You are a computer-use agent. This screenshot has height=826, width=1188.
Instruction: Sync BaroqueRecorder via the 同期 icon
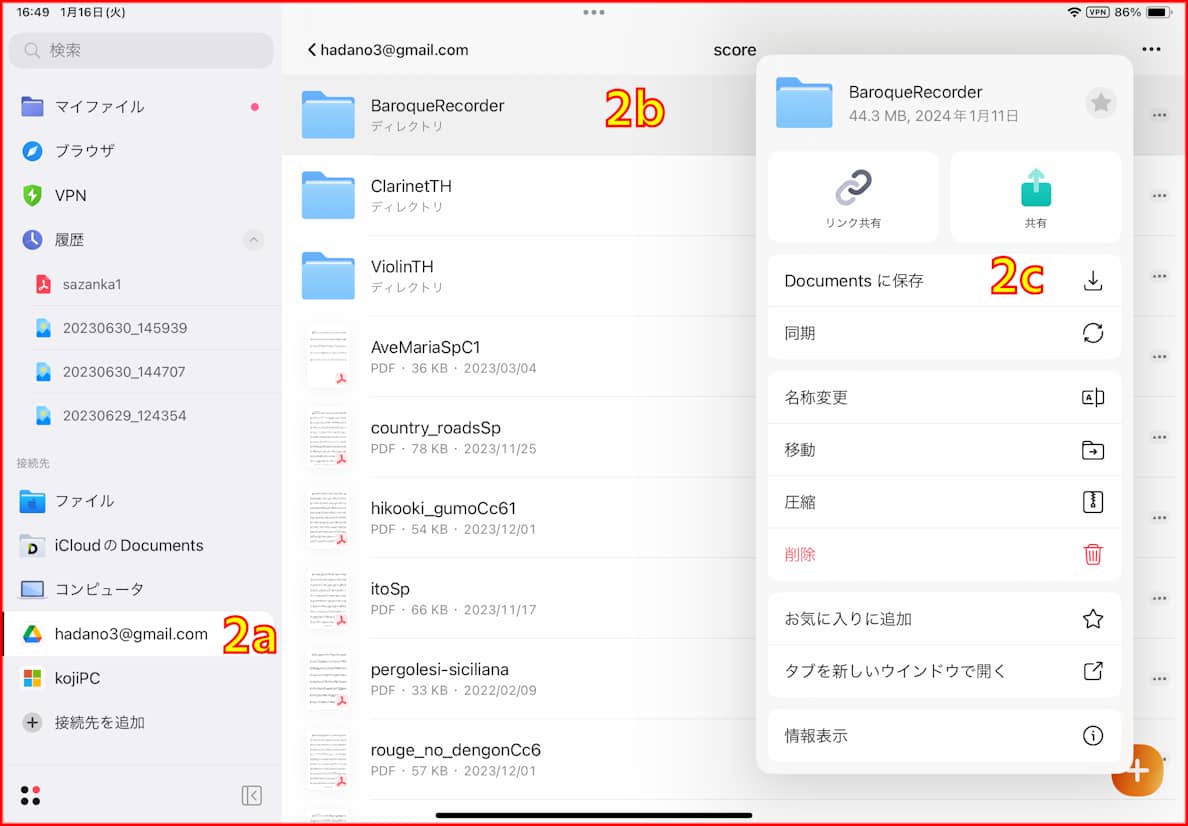(1093, 333)
